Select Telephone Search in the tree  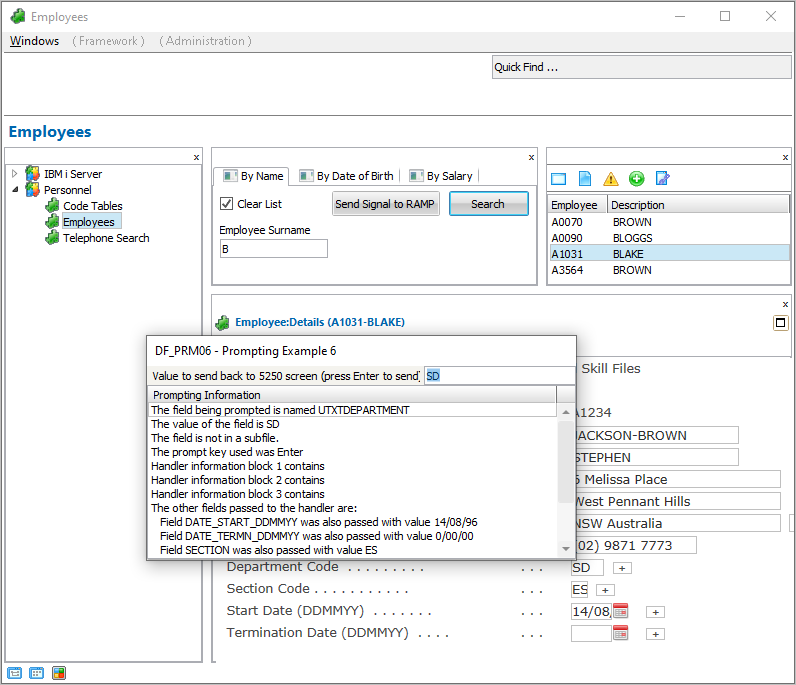[x=105, y=238]
